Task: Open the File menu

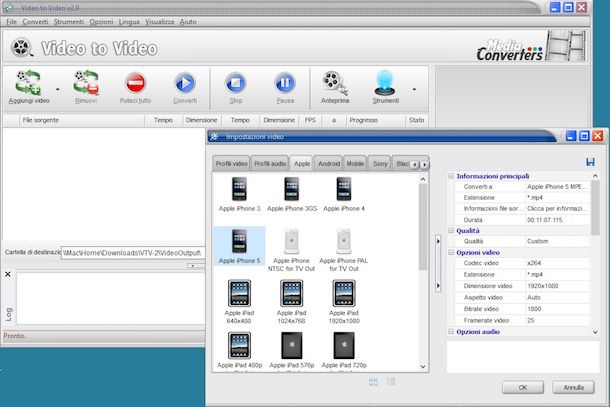Action: tap(11, 22)
